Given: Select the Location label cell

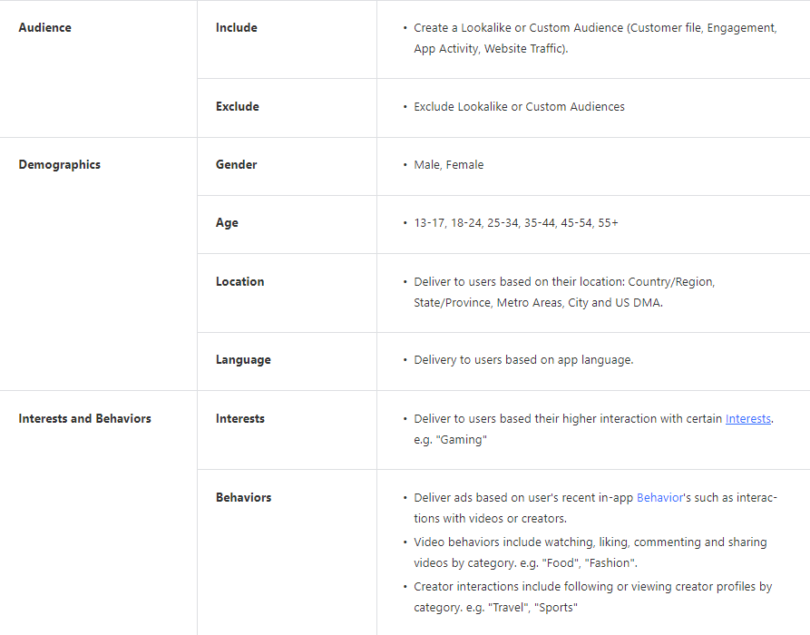Looking at the screenshot, I should pyautogui.click(x=240, y=282).
